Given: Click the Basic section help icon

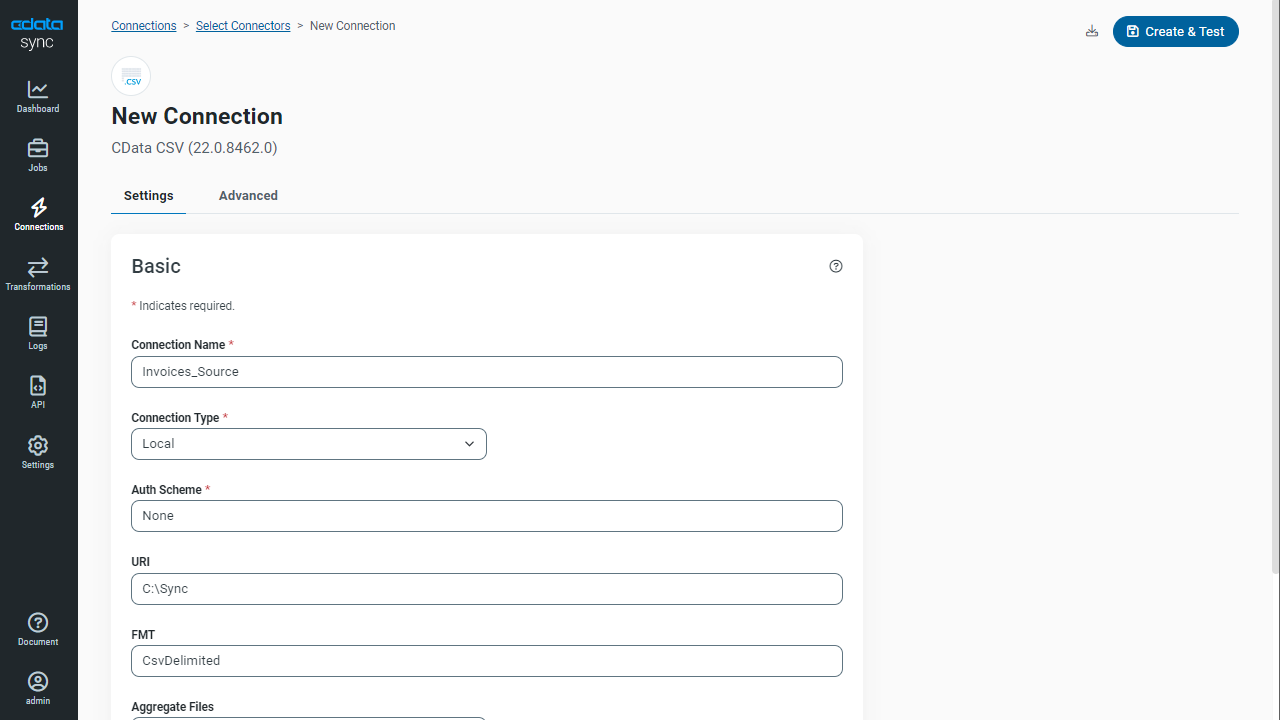Looking at the screenshot, I should (836, 266).
